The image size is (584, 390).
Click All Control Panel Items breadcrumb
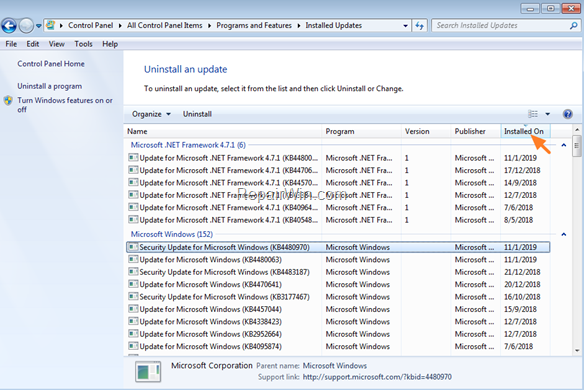165,25
